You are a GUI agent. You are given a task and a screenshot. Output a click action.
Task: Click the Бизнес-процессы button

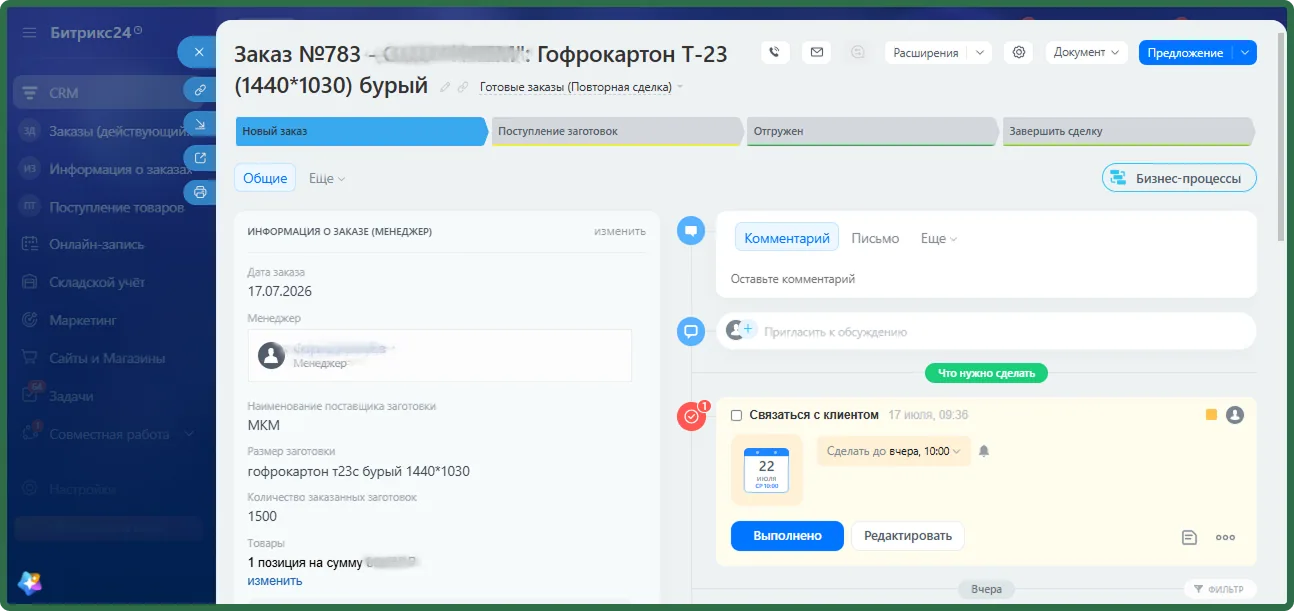[1179, 178]
